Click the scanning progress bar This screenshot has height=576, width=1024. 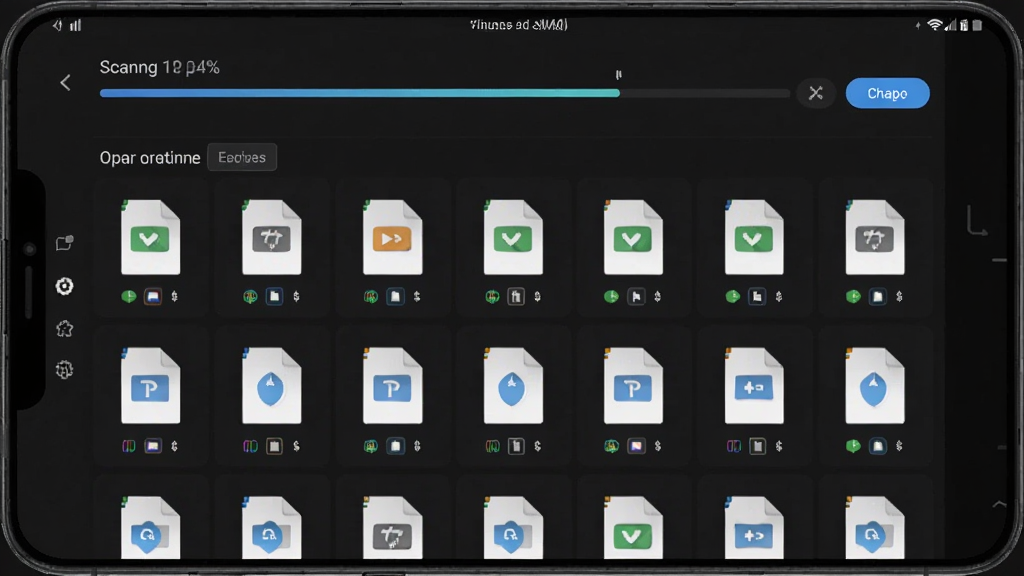[445, 93]
